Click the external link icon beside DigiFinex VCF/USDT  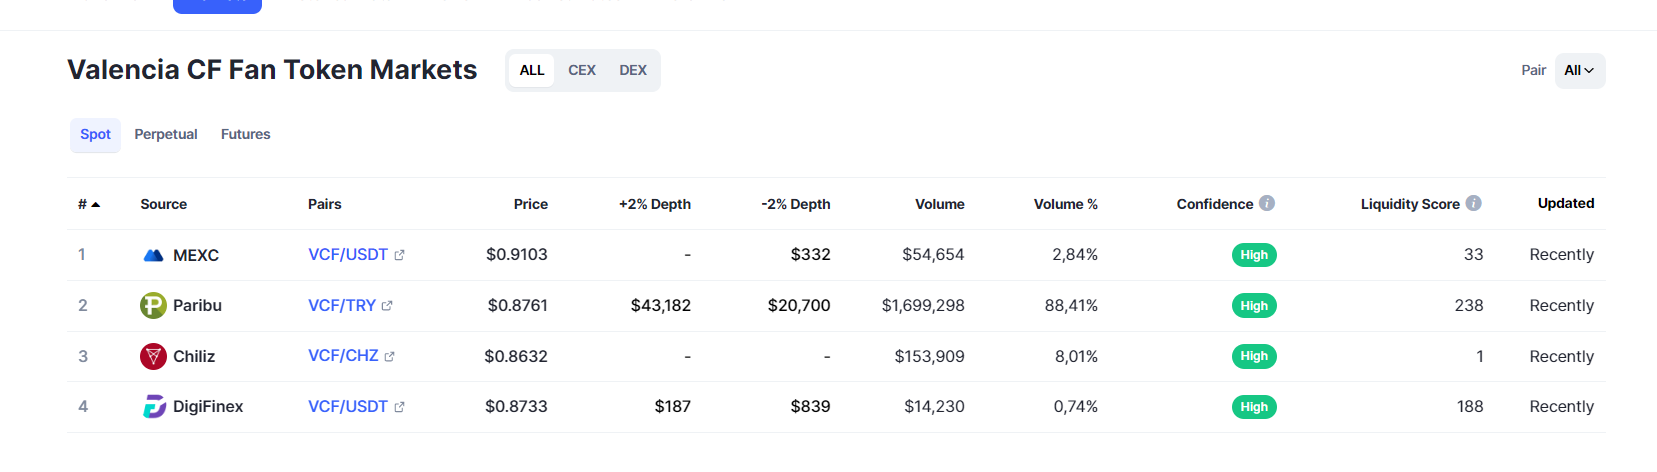(x=399, y=407)
